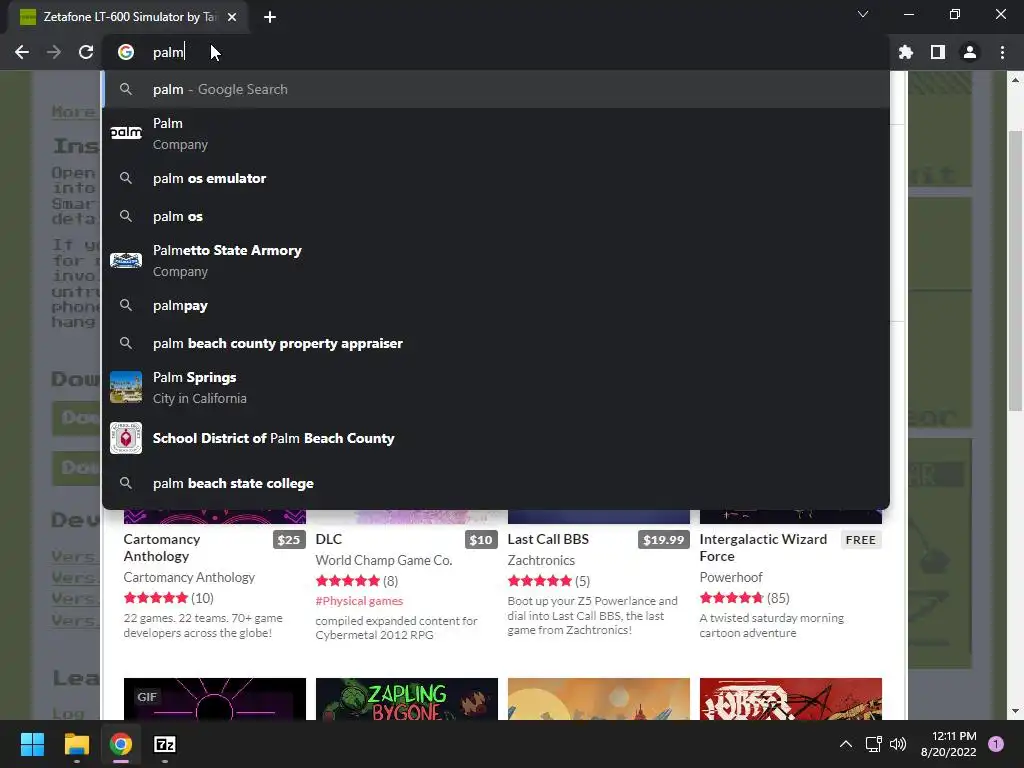
Task: Click the $19.99 price badge
Action: [x=664, y=540]
